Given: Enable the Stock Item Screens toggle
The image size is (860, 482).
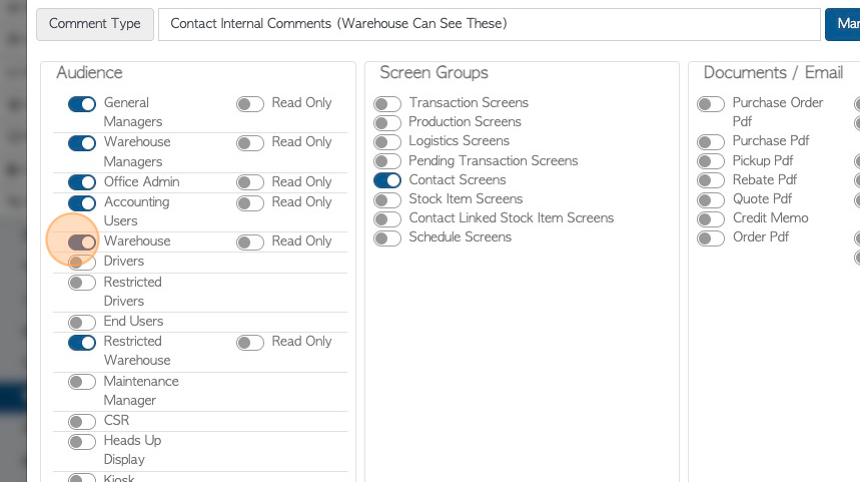Looking at the screenshot, I should coord(387,200).
